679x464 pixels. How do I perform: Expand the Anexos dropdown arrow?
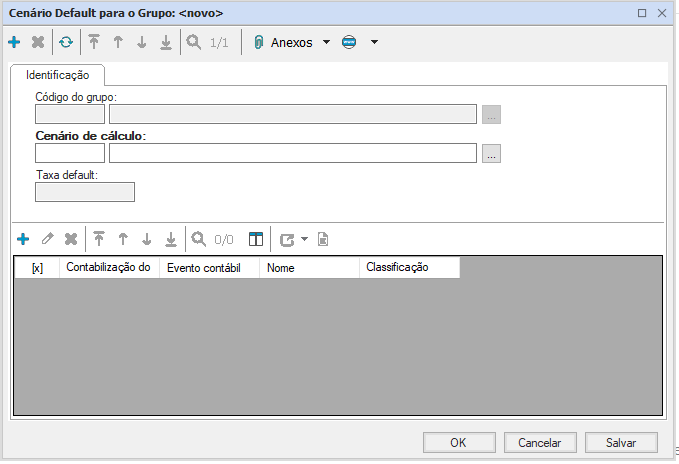(x=326, y=43)
